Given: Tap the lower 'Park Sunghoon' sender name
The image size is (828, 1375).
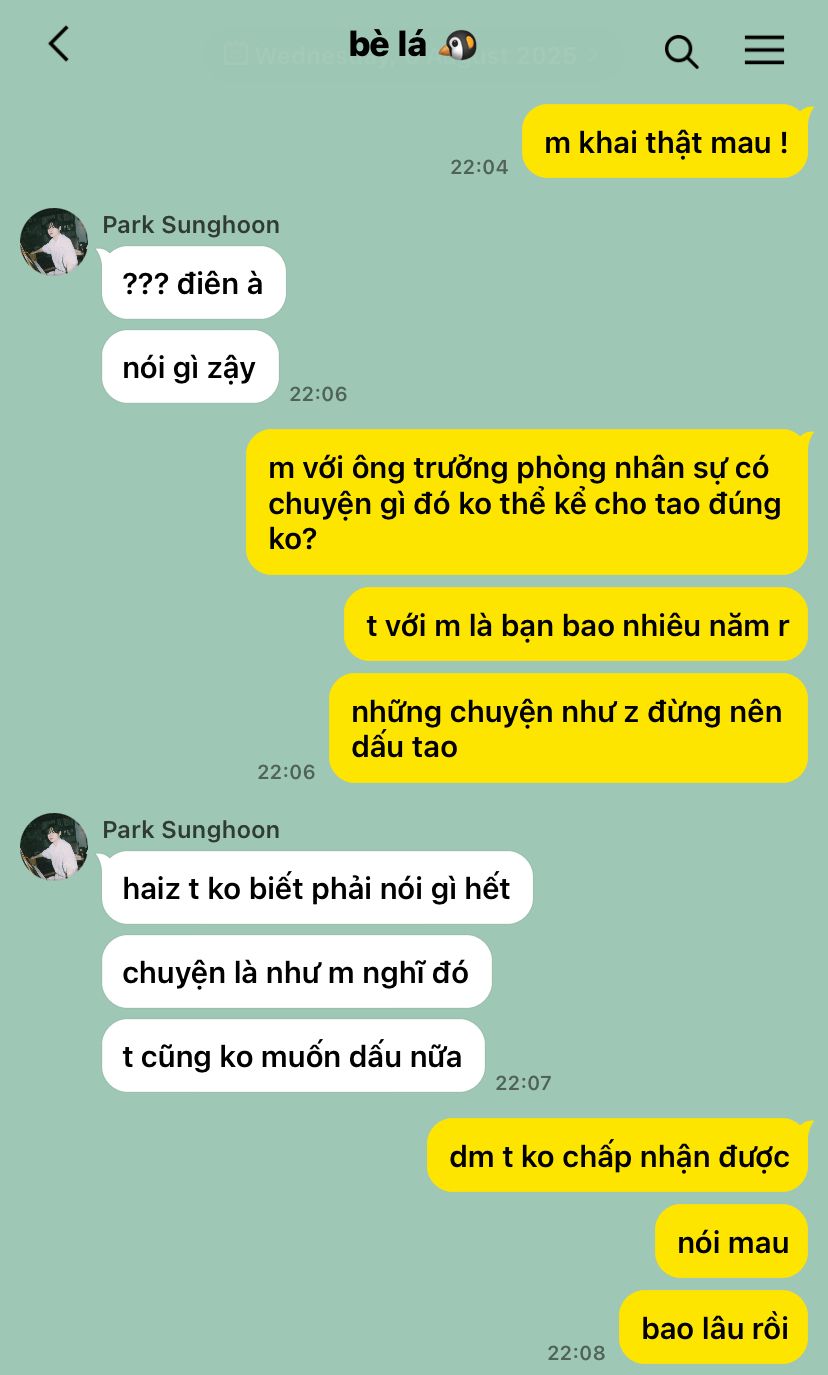Looking at the screenshot, I should 191,830.
